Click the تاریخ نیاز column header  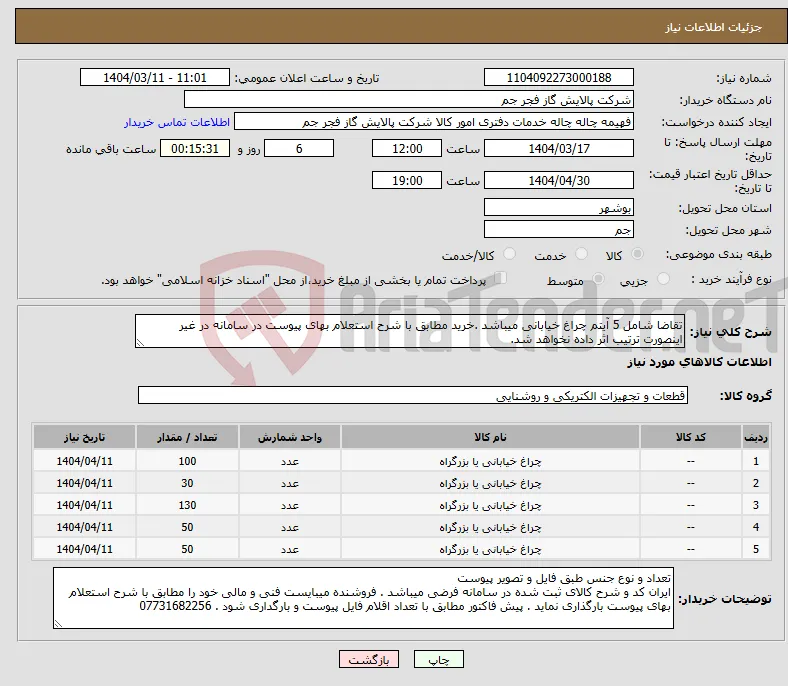pyautogui.click(x=84, y=437)
